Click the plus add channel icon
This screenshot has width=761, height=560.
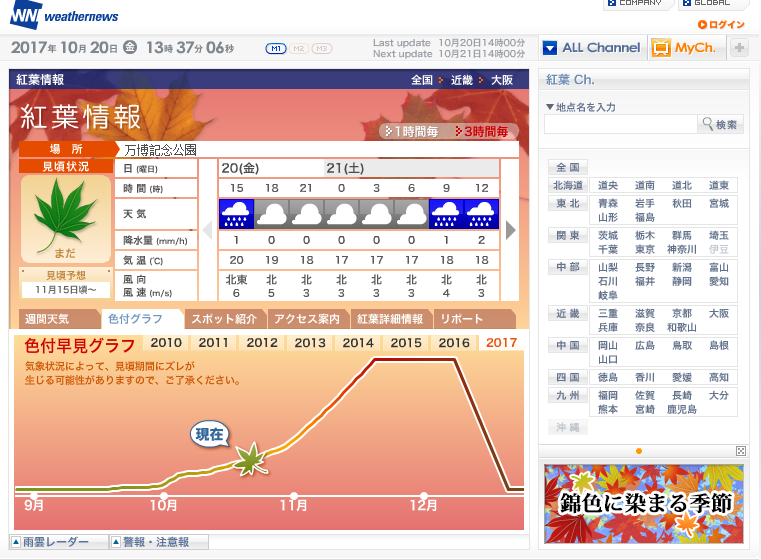739,48
